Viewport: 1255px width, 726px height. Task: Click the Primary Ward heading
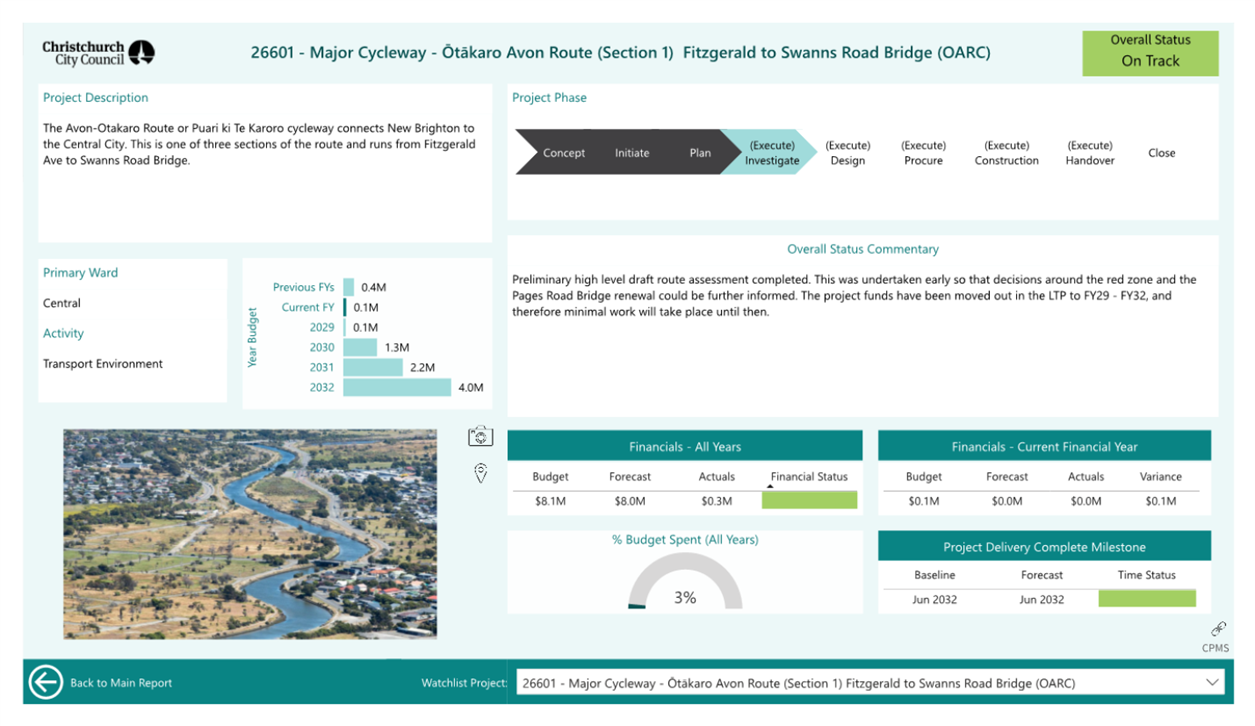[80, 272]
